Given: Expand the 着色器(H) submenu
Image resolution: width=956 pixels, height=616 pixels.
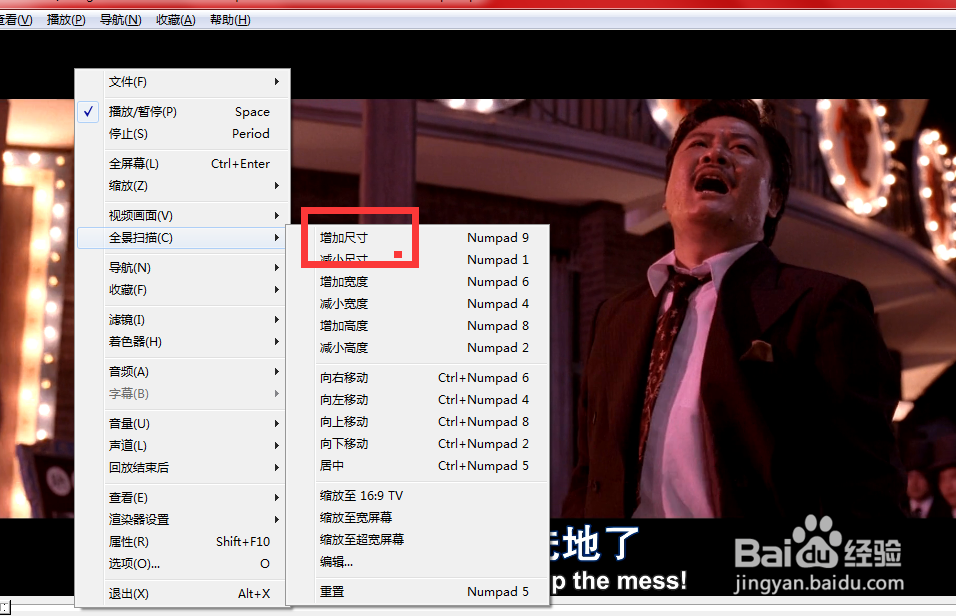Looking at the screenshot, I should click(182, 342).
